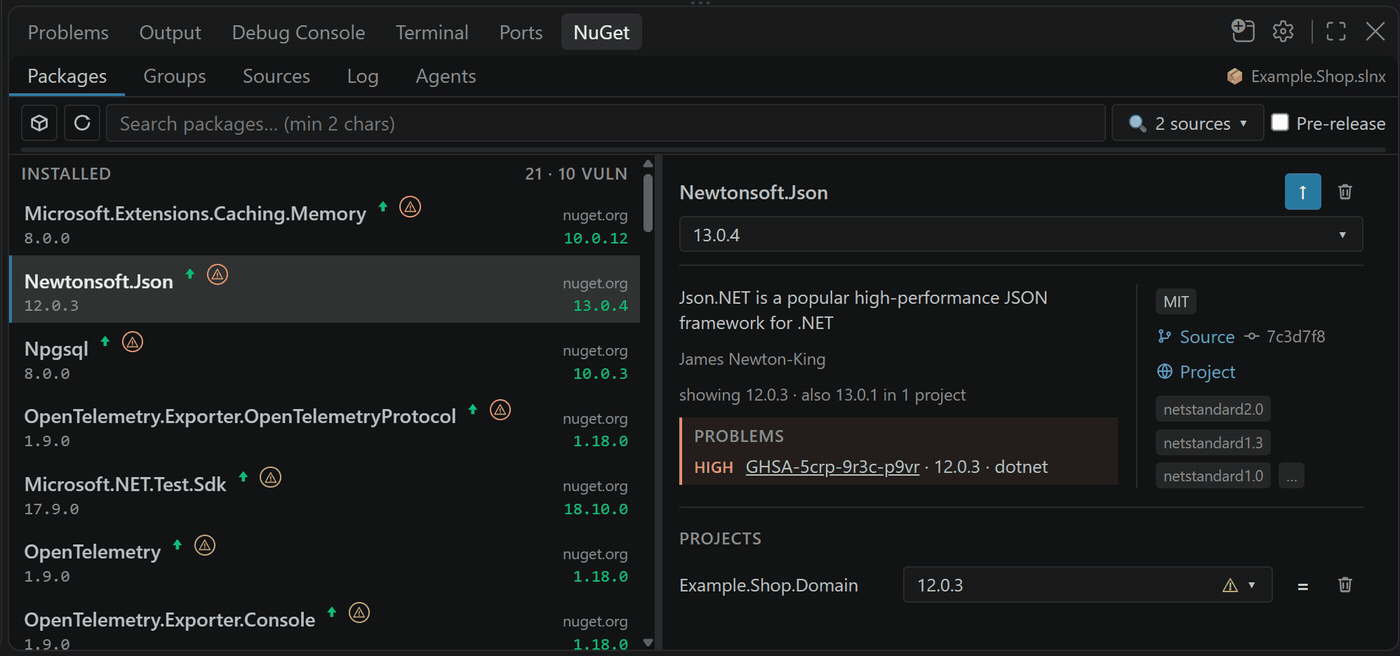Click vulnerability warning icon on Newtonsoft.Json row

(217, 274)
